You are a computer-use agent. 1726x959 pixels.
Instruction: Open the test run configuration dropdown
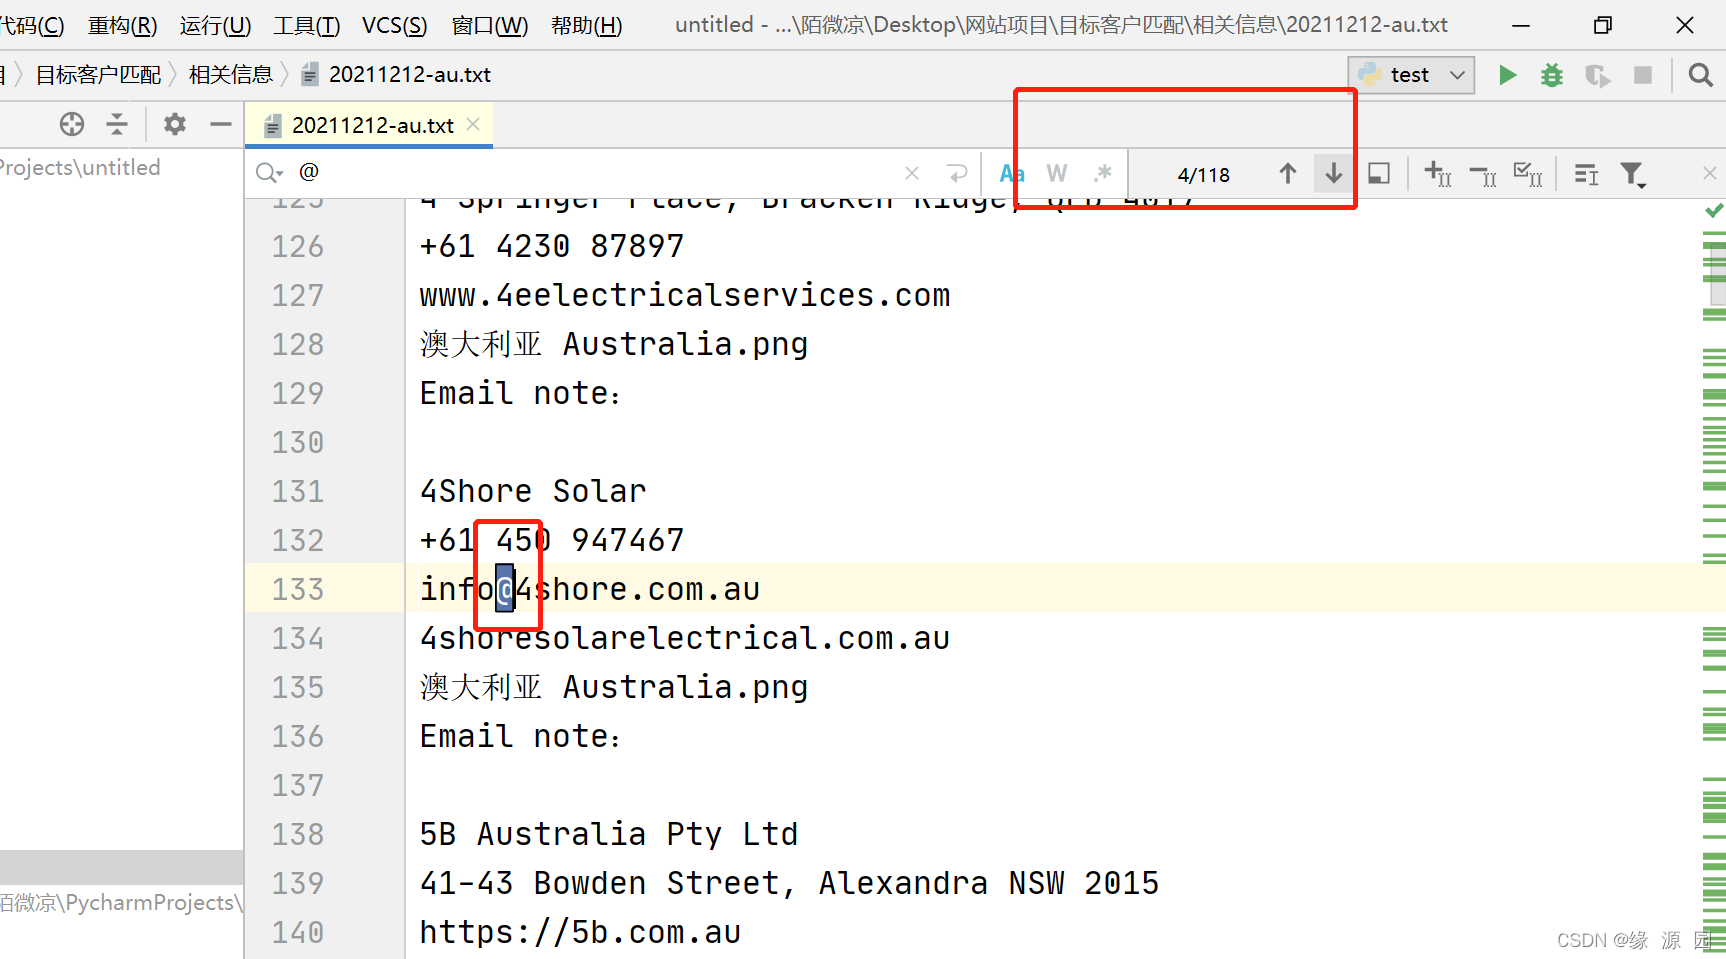point(1411,75)
